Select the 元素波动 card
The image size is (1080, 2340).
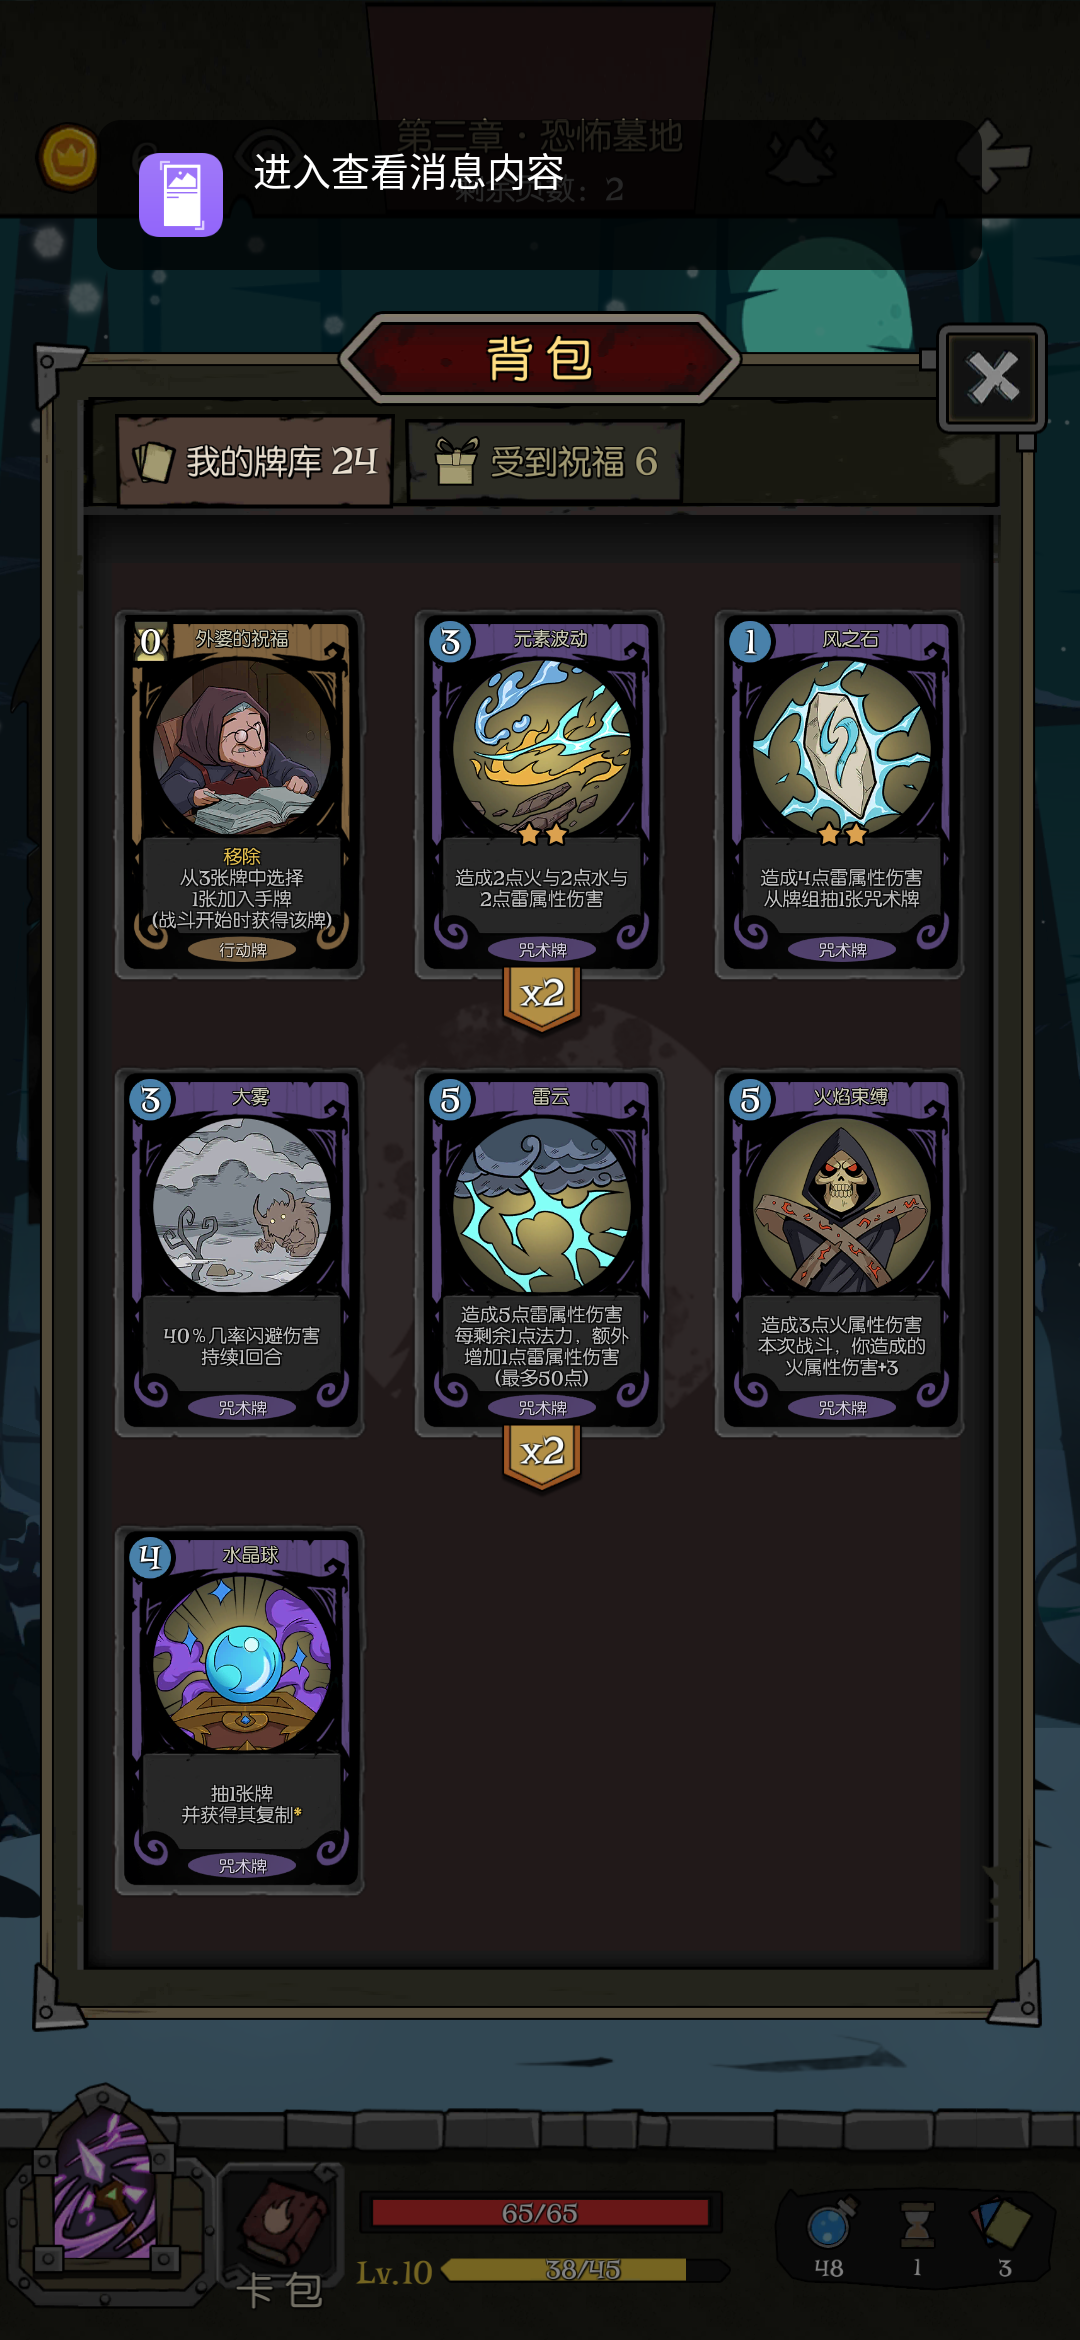click(x=540, y=795)
